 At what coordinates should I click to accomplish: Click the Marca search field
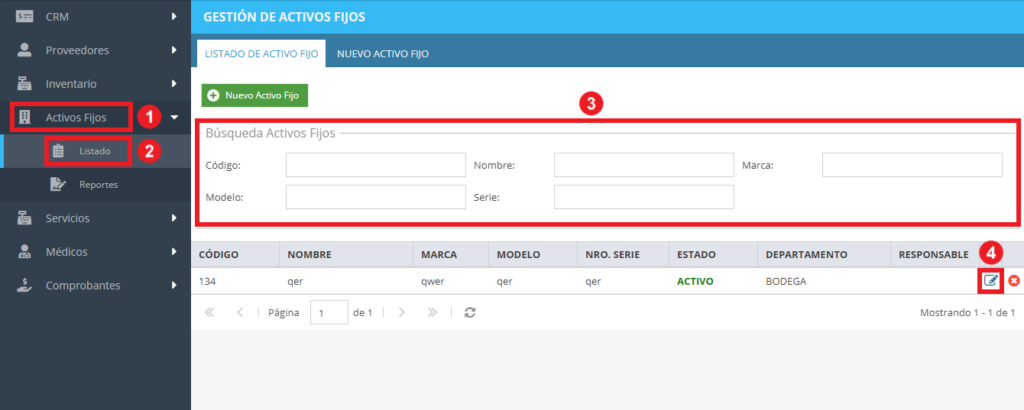pyautogui.click(x=912, y=165)
